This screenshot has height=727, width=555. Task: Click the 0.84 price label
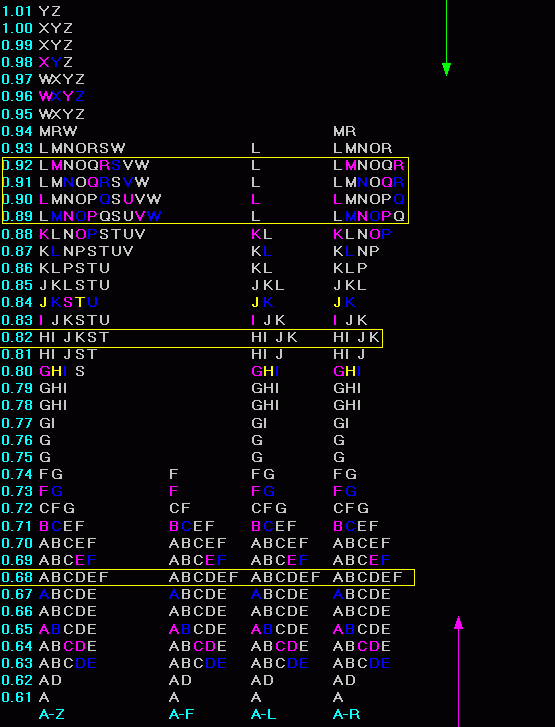point(17,302)
